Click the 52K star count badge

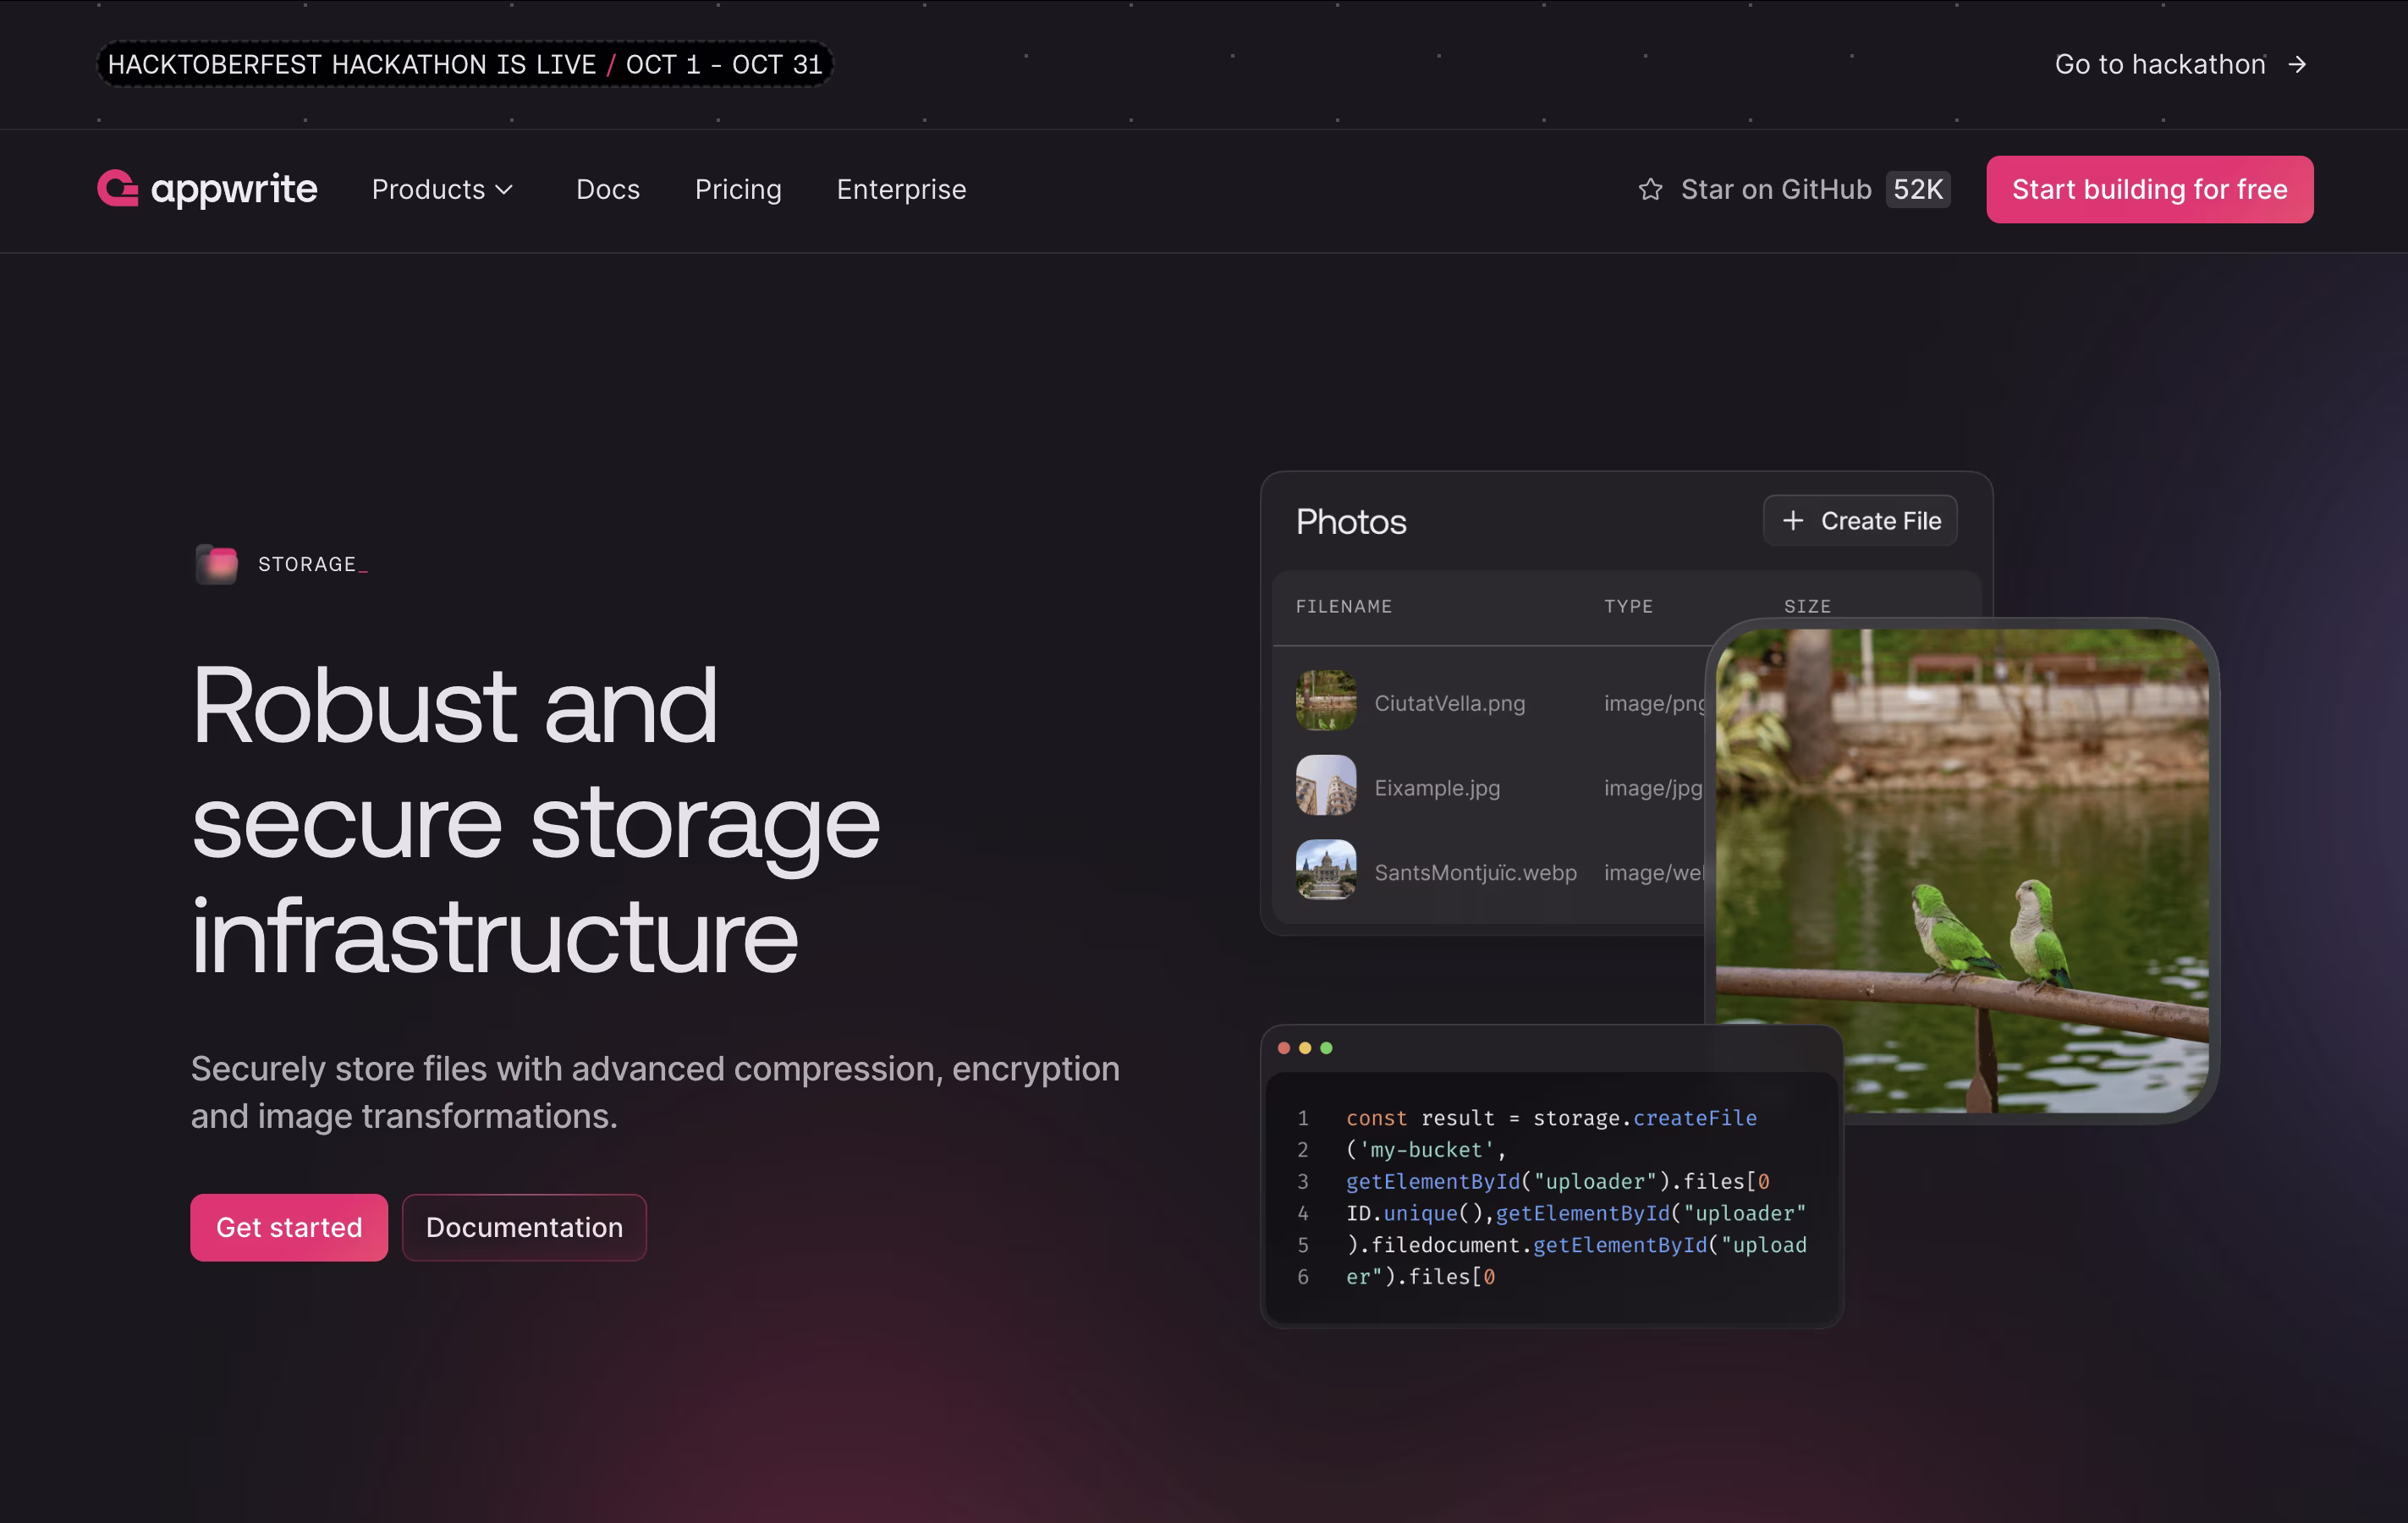pyautogui.click(x=1918, y=189)
